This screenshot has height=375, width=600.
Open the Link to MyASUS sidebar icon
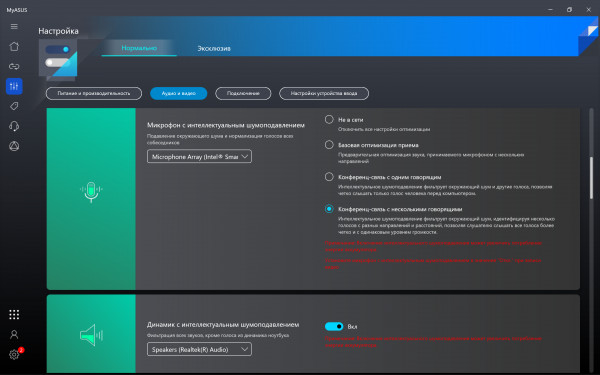14,66
